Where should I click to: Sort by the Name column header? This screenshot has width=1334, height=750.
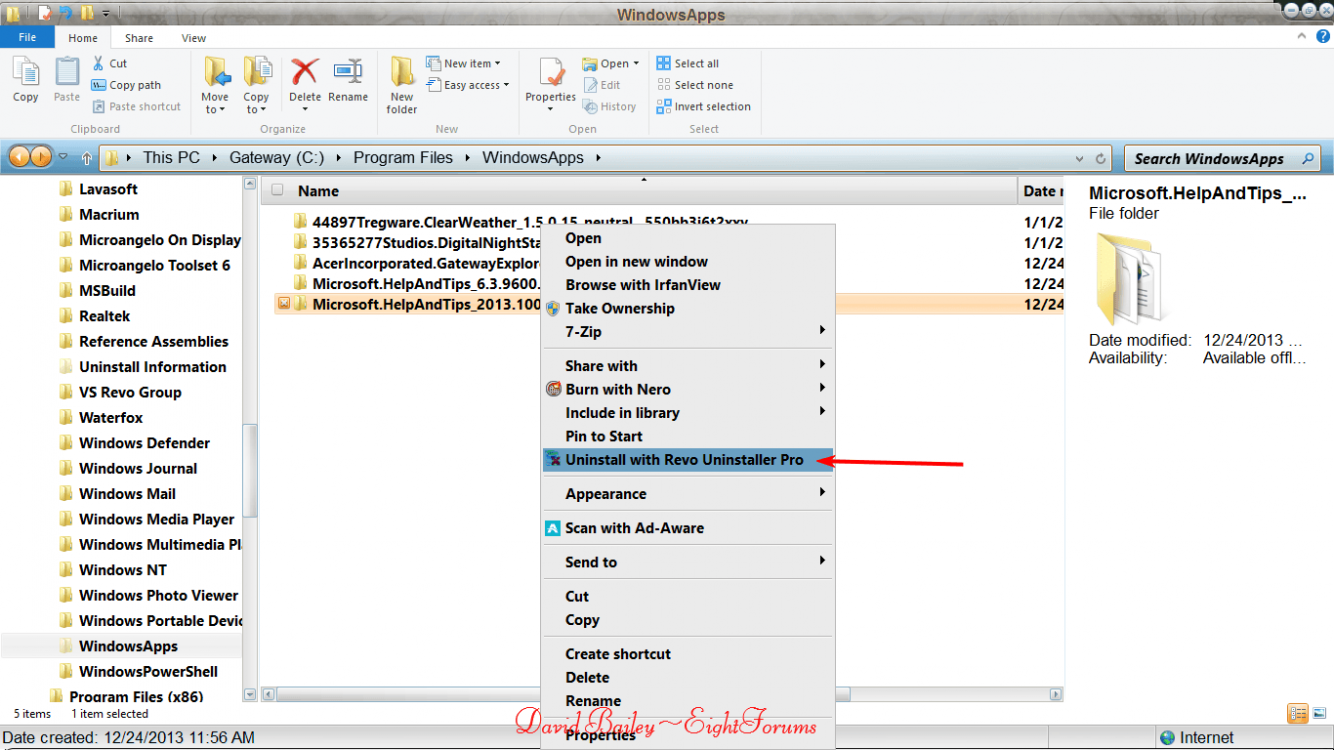[318, 190]
